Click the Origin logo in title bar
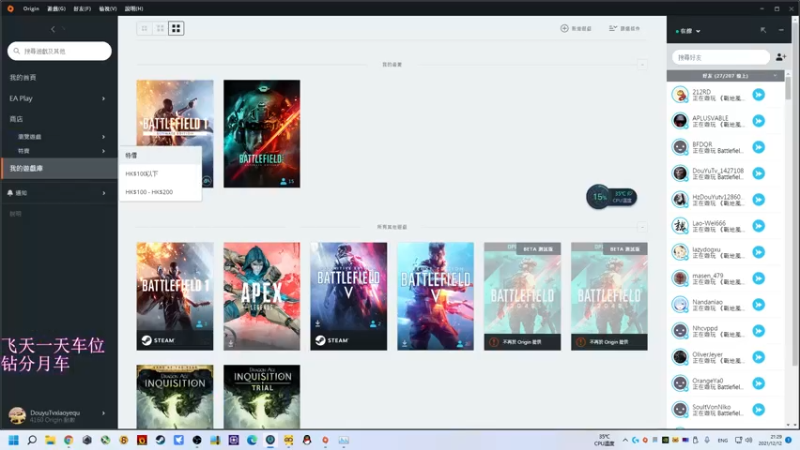 pos(10,9)
